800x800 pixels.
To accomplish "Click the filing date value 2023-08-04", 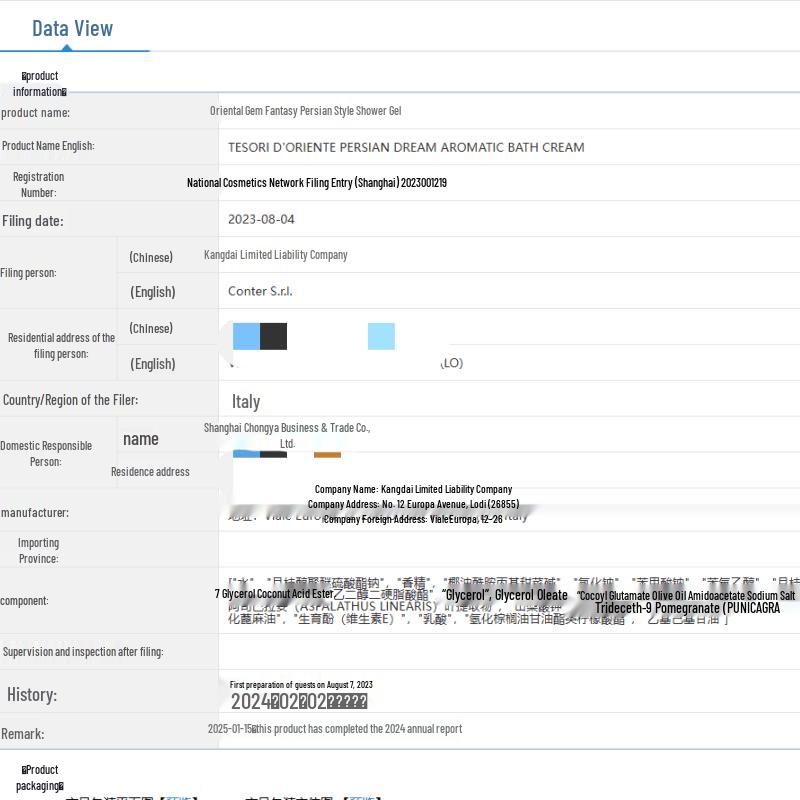I will pyautogui.click(x=261, y=219).
